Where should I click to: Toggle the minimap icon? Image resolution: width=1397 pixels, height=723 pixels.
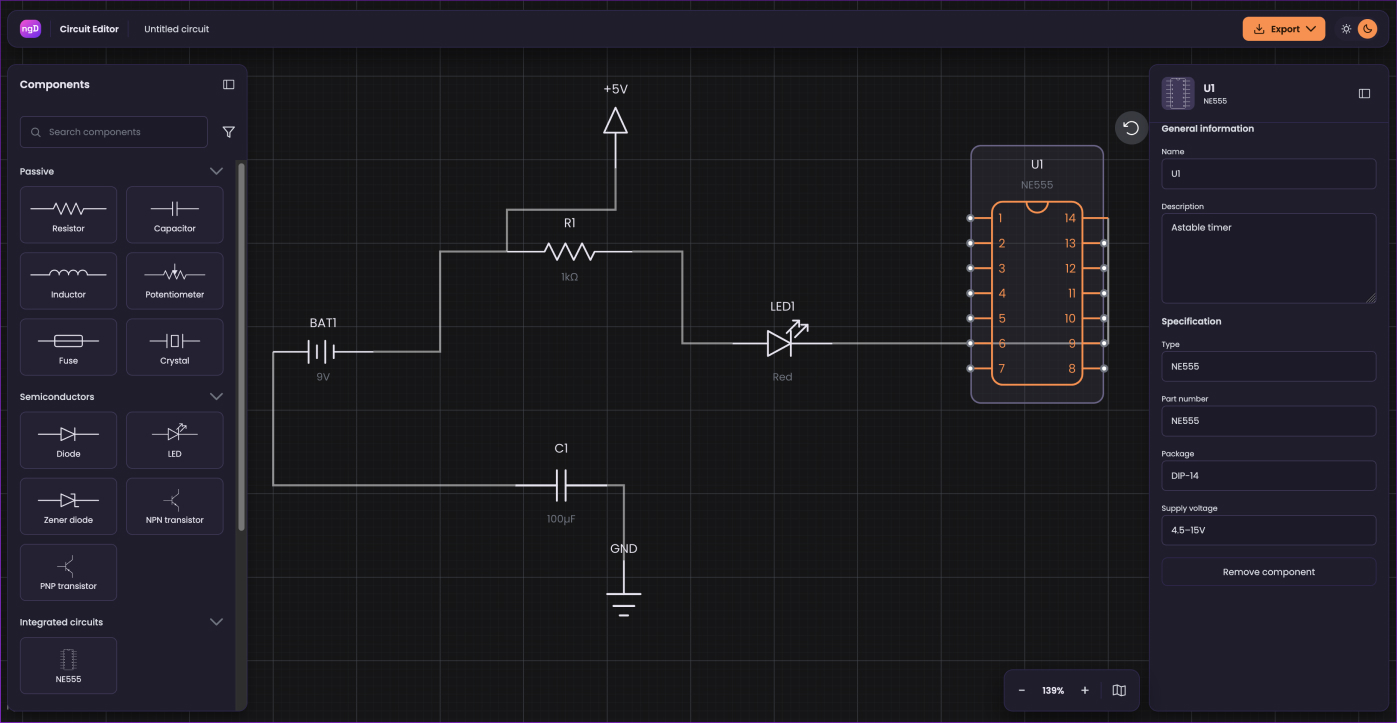pos(1119,690)
